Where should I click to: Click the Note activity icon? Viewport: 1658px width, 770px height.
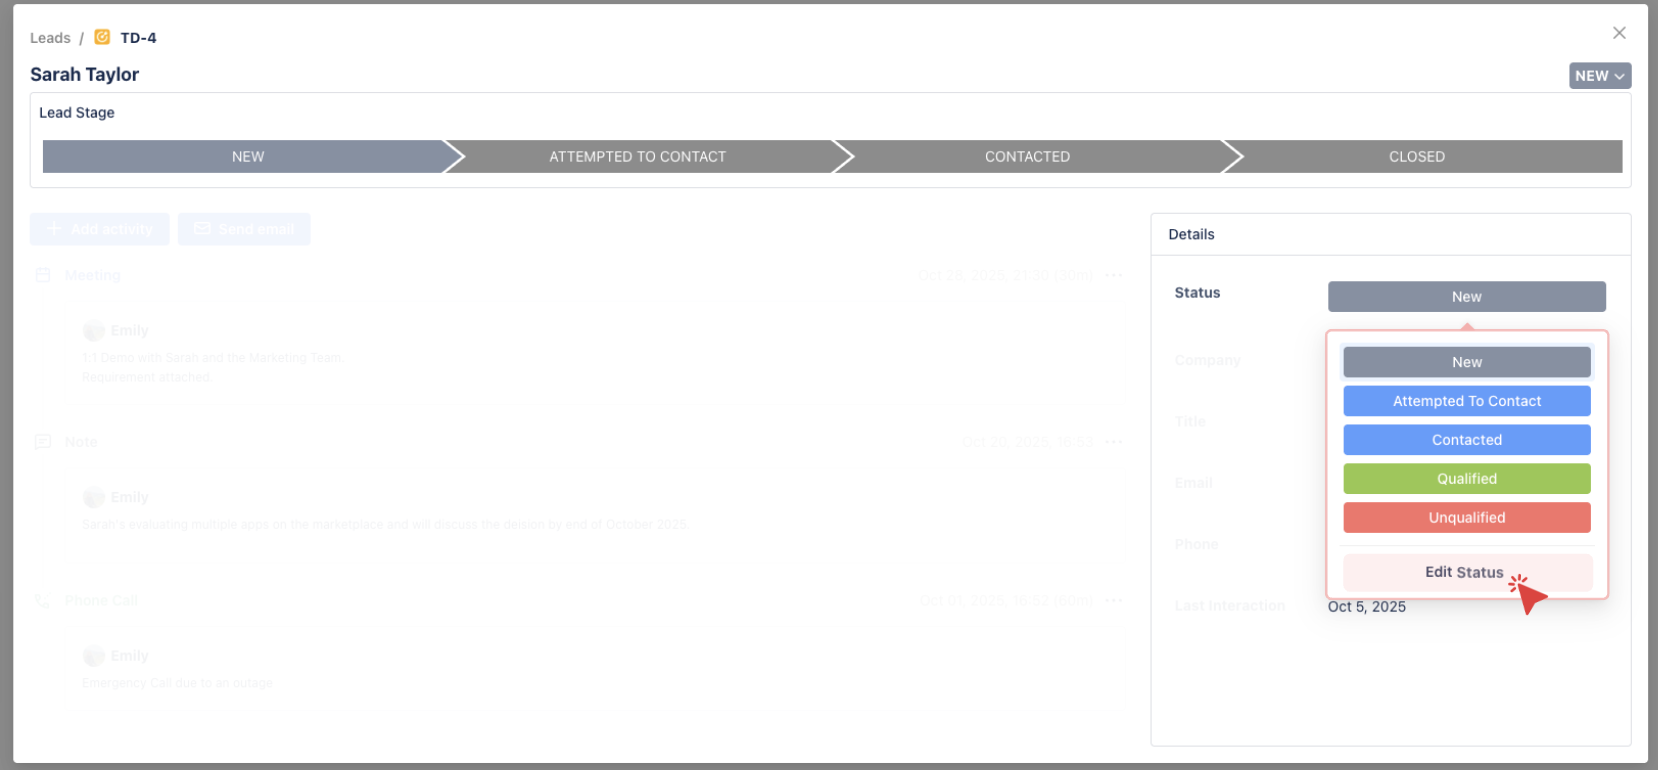pos(43,442)
